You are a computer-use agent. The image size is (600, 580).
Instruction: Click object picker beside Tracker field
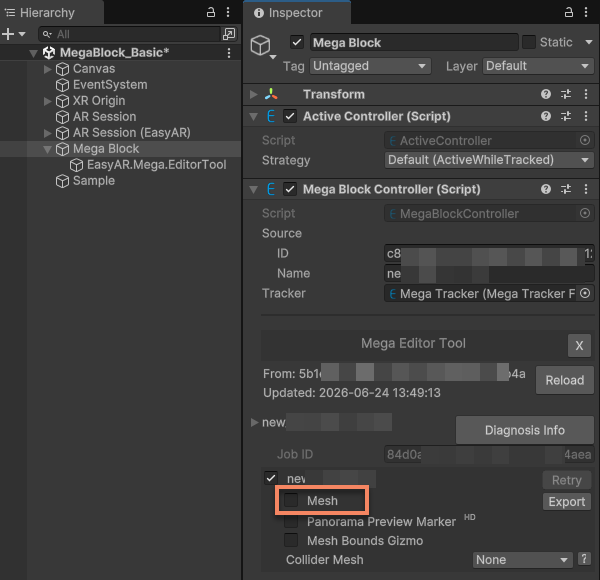585,293
